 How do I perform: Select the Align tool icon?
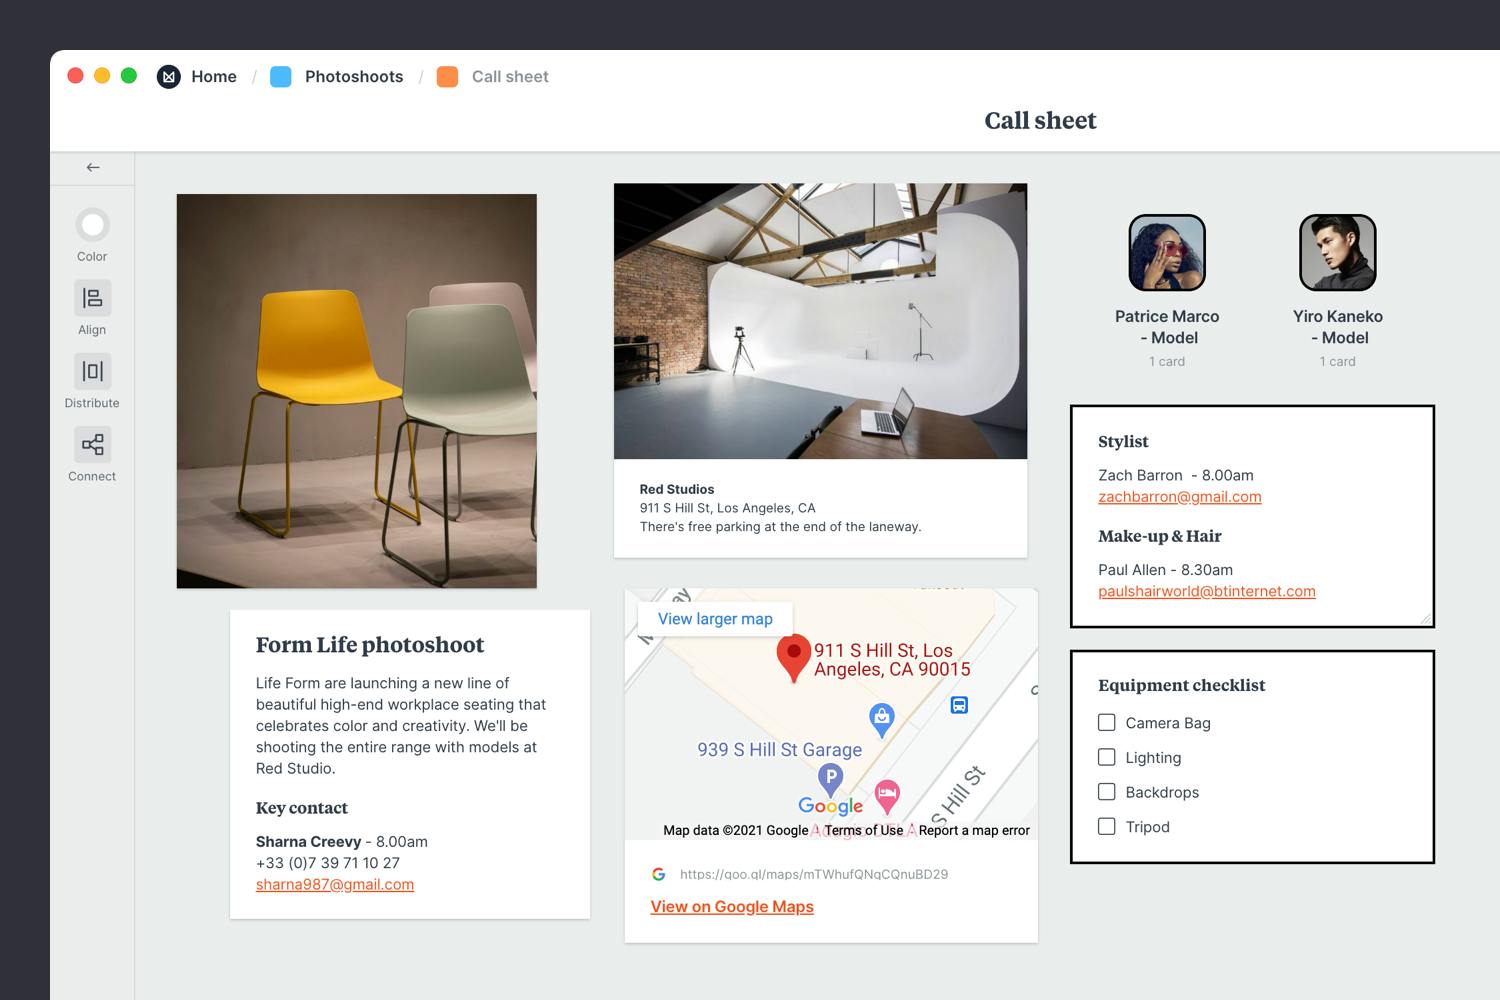[x=92, y=298]
